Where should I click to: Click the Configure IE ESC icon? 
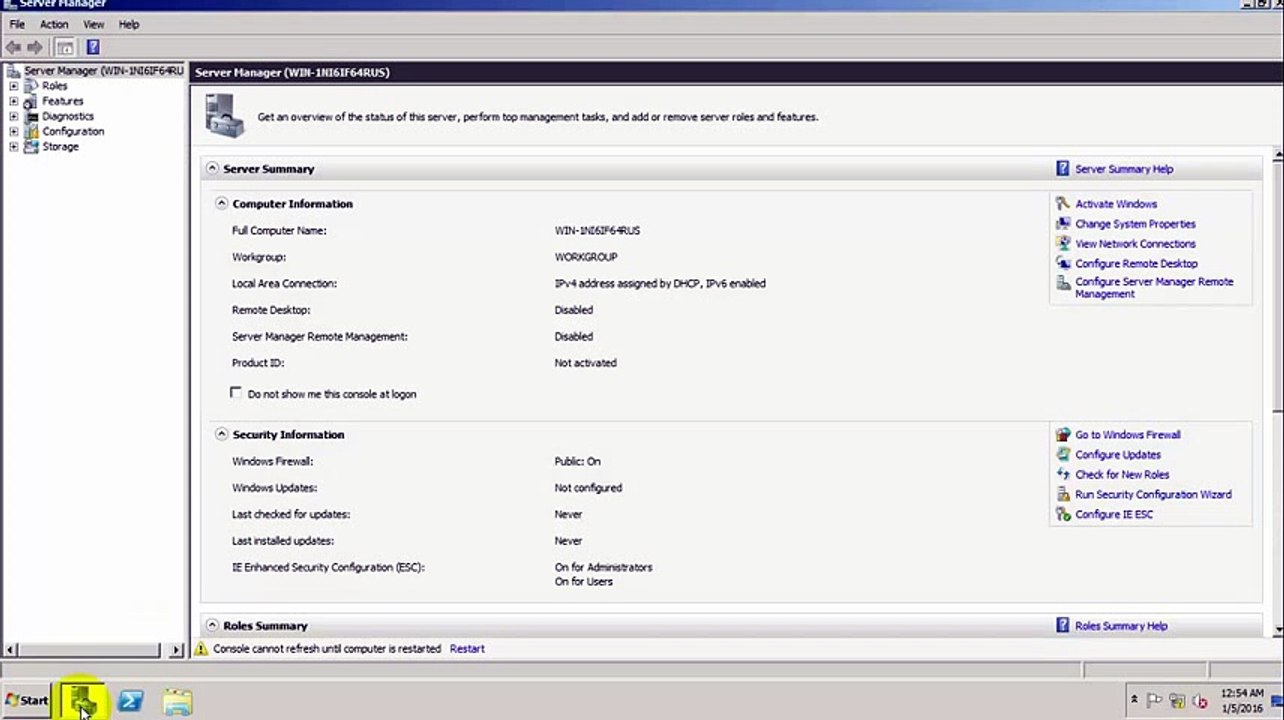point(1063,515)
